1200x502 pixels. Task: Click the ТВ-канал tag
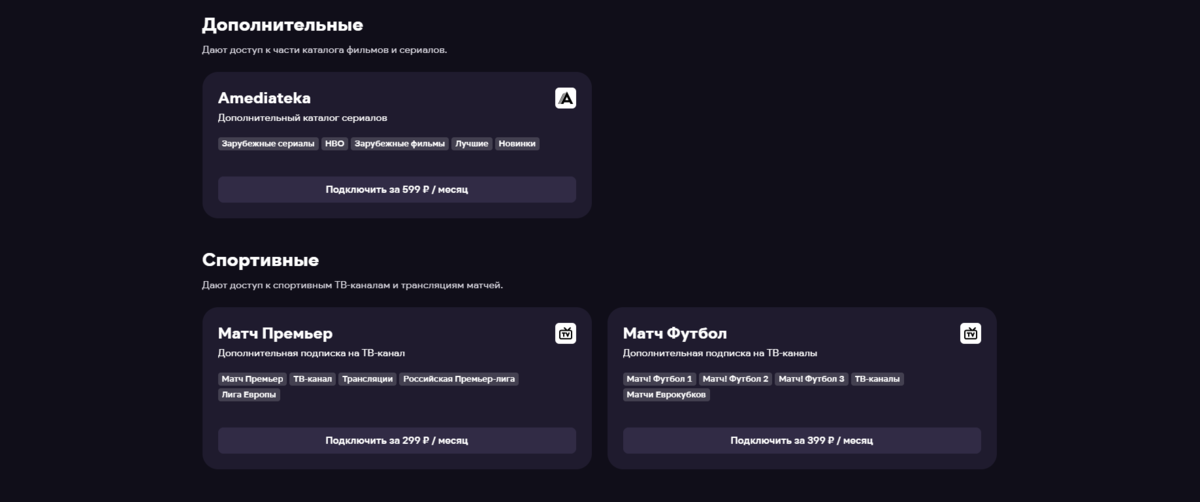[312, 379]
